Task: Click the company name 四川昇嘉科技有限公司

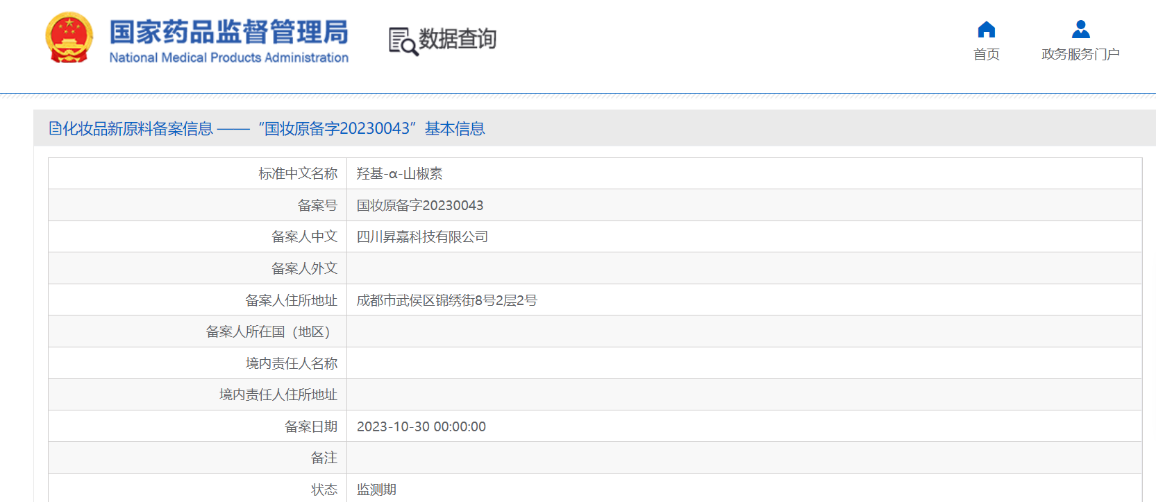Action: coord(422,237)
